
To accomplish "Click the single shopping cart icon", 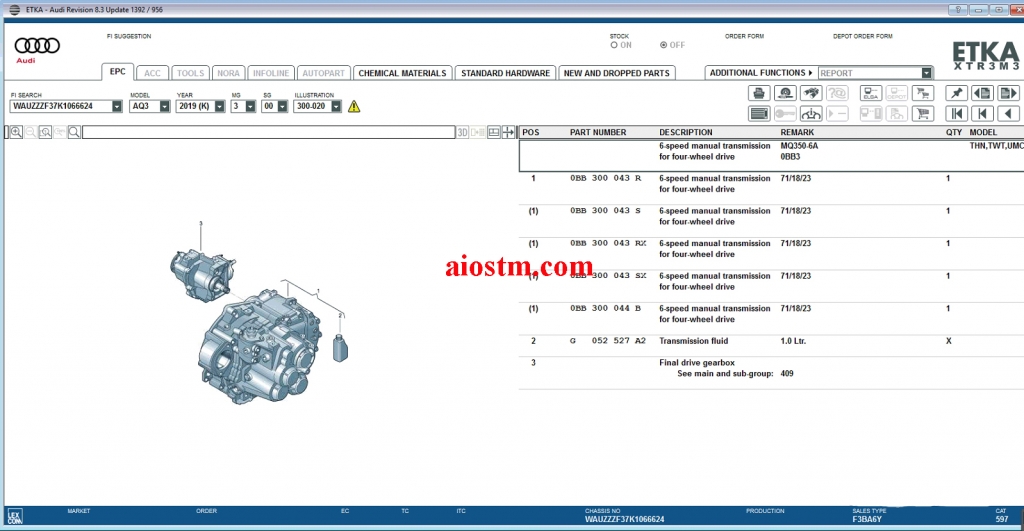I will coord(923,114).
